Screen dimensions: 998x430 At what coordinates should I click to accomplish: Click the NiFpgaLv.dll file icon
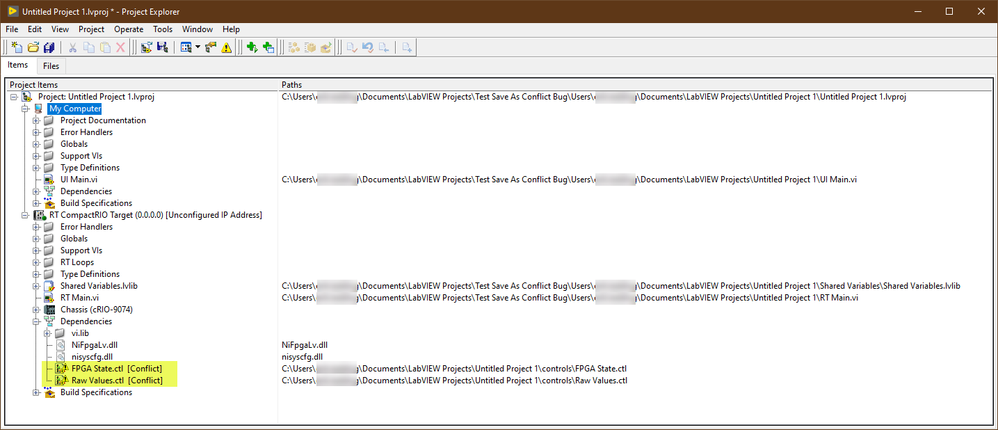click(x=60, y=345)
